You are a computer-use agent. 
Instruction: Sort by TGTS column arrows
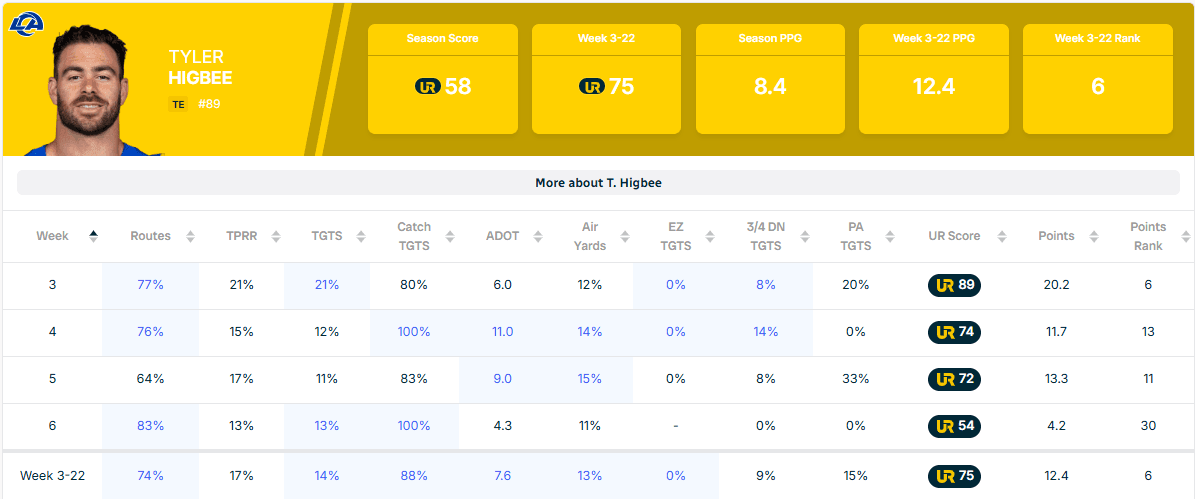click(363, 236)
